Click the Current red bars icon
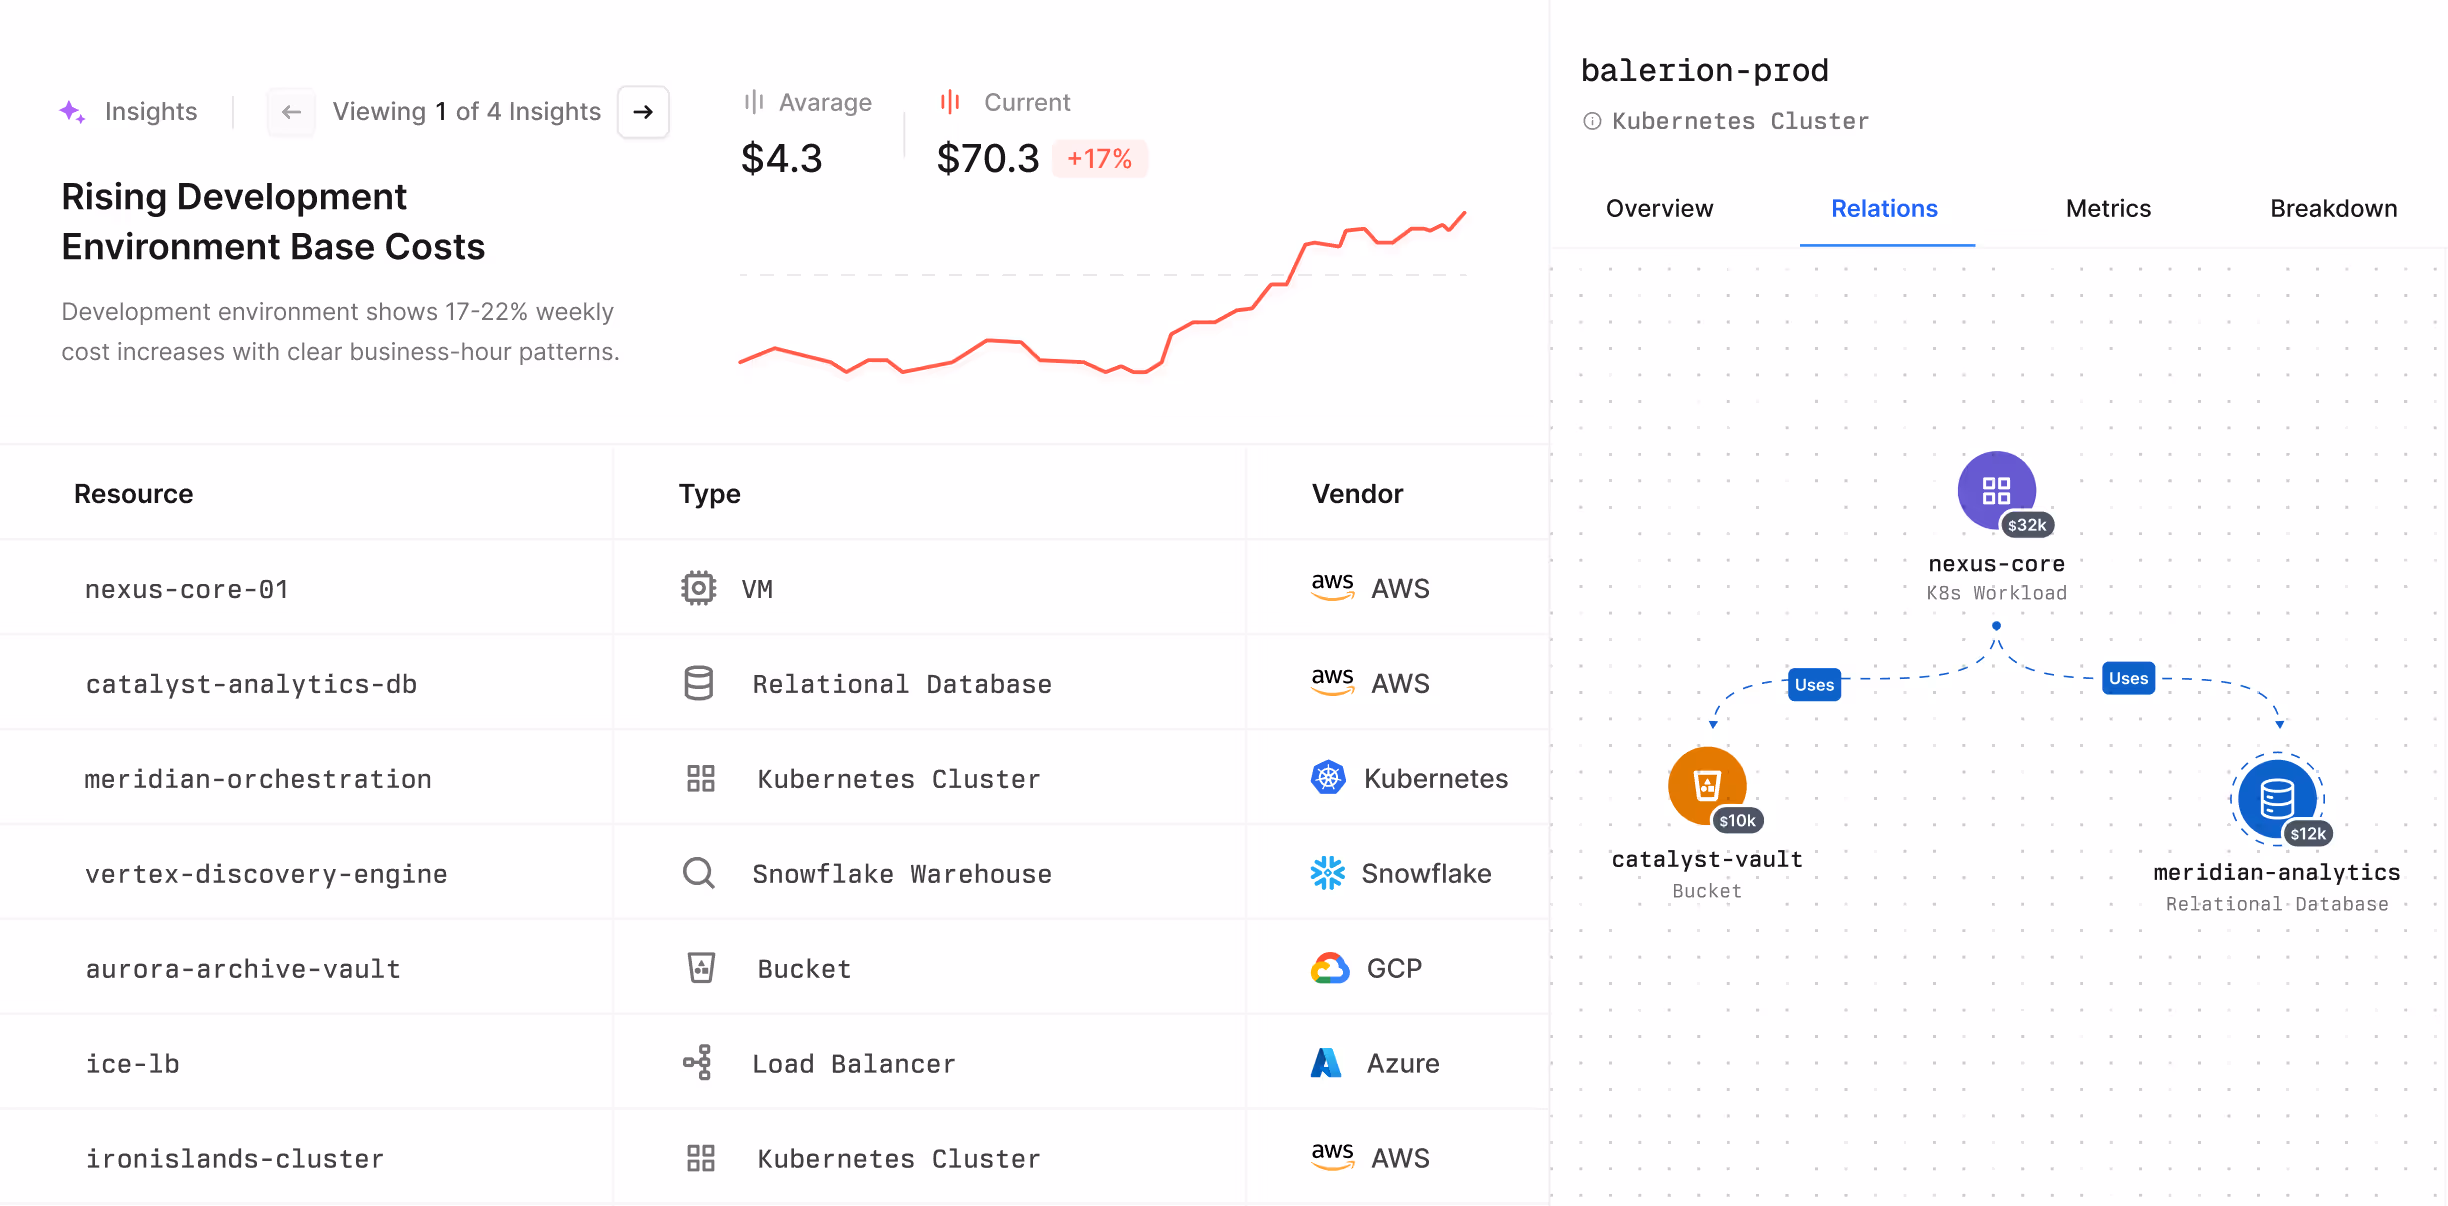This screenshot has width=2448, height=1206. [950, 101]
